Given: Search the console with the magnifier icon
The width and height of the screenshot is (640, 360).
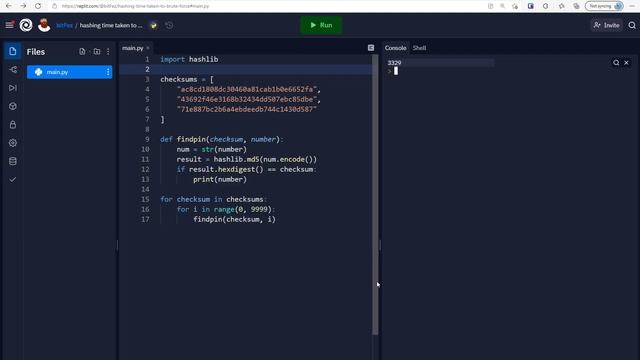Looking at the screenshot, I should click(x=616, y=62).
